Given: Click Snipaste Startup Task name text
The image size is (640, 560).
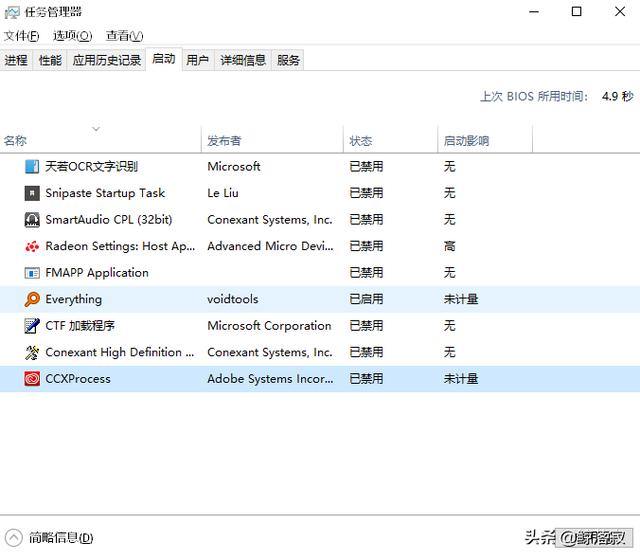Looking at the screenshot, I should 105,193.
